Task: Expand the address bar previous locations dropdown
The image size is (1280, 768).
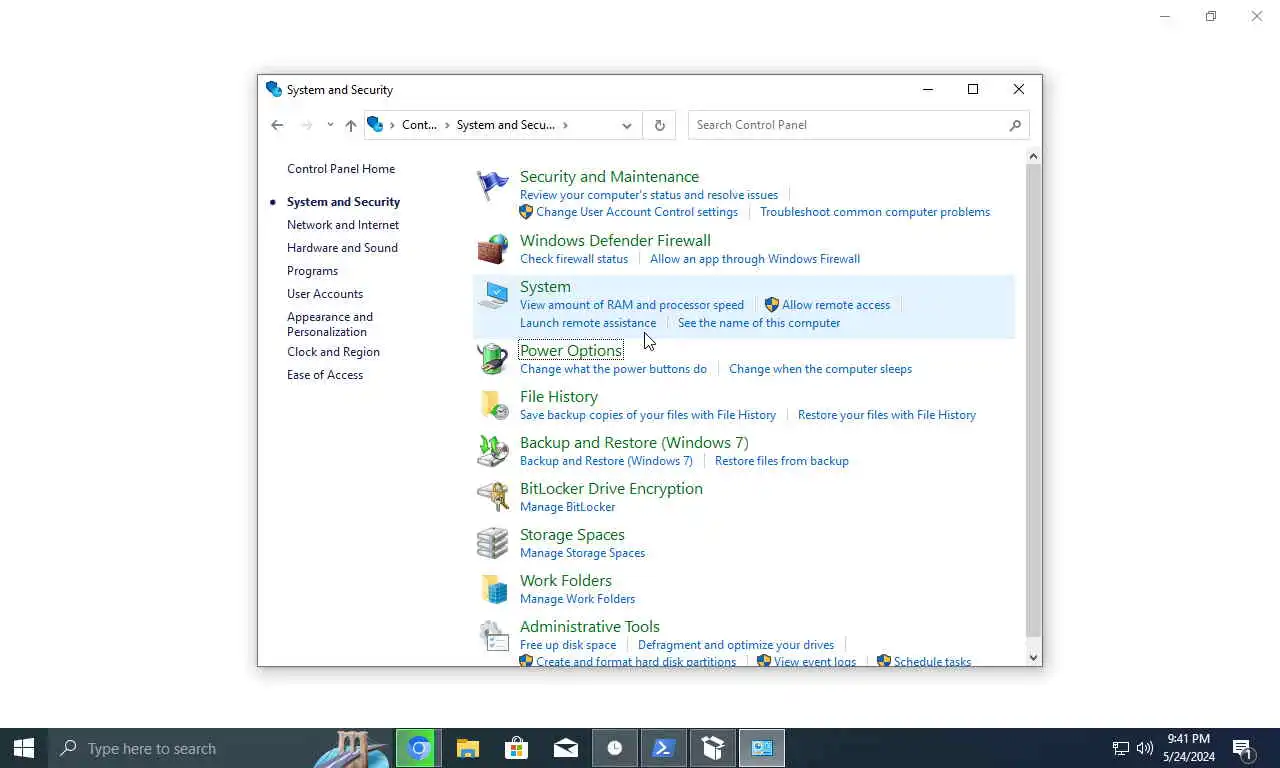Action: (x=627, y=125)
